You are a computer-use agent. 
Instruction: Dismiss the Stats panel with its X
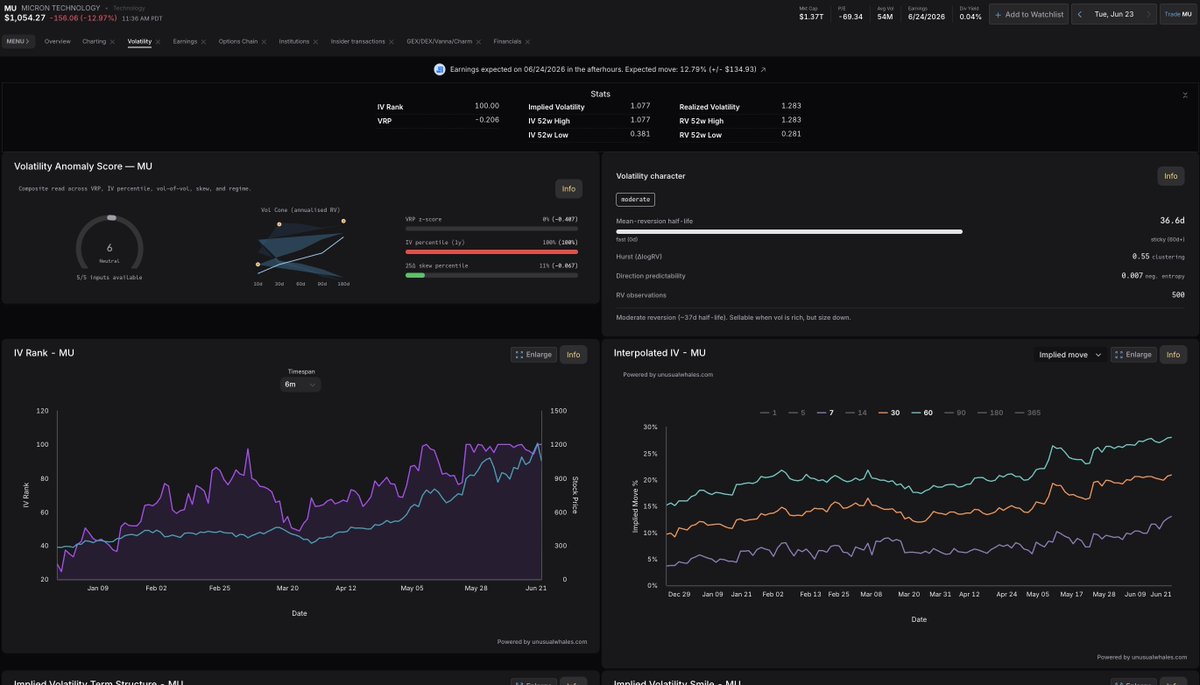click(1185, 94)
